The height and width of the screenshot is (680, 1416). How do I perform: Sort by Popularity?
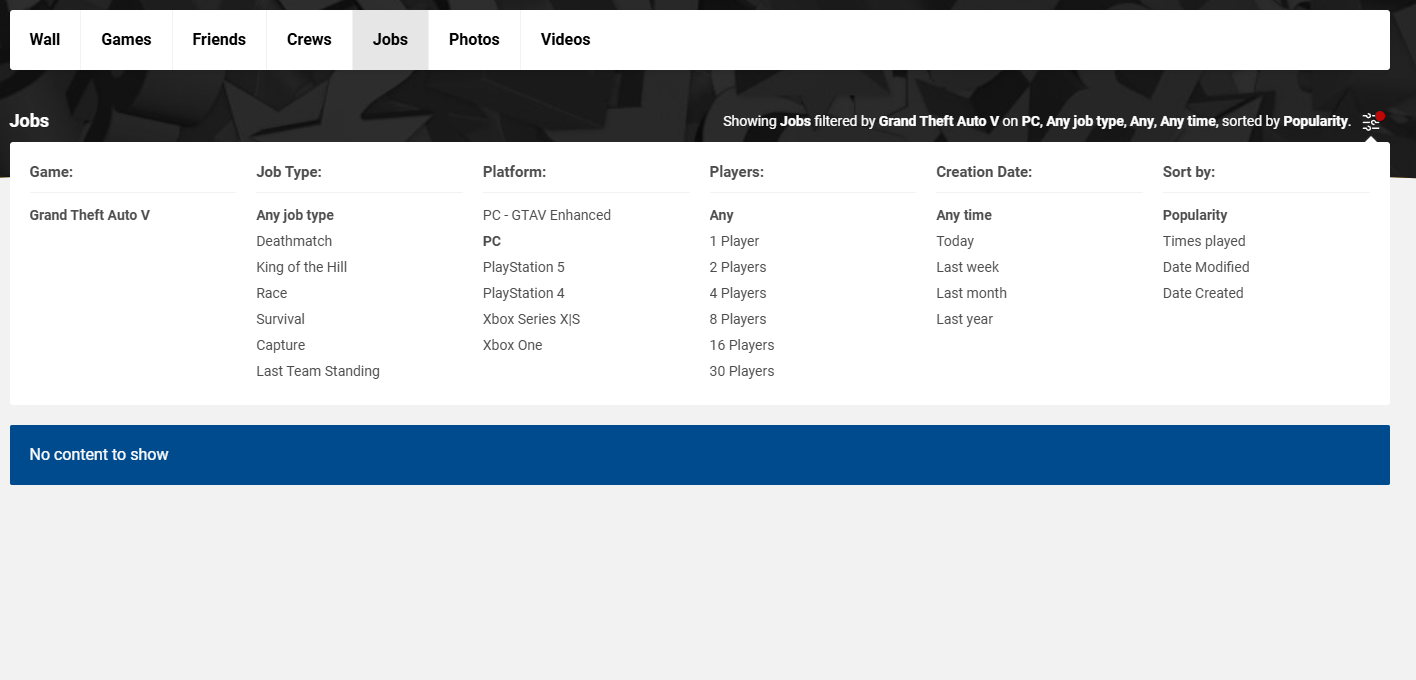1195,215
